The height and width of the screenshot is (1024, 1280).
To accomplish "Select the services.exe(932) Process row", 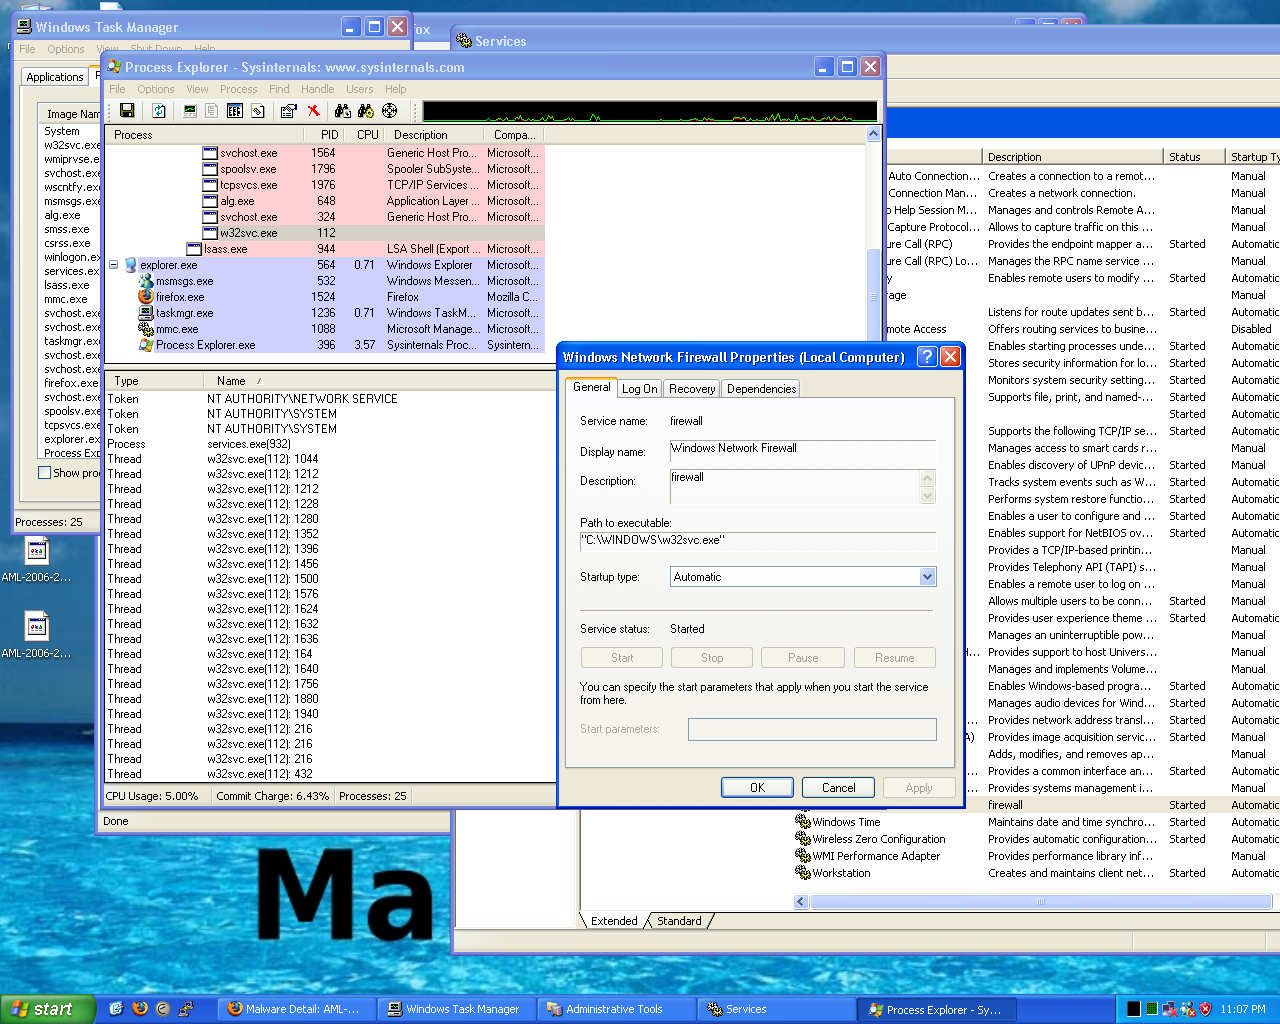I will point(330,444).
